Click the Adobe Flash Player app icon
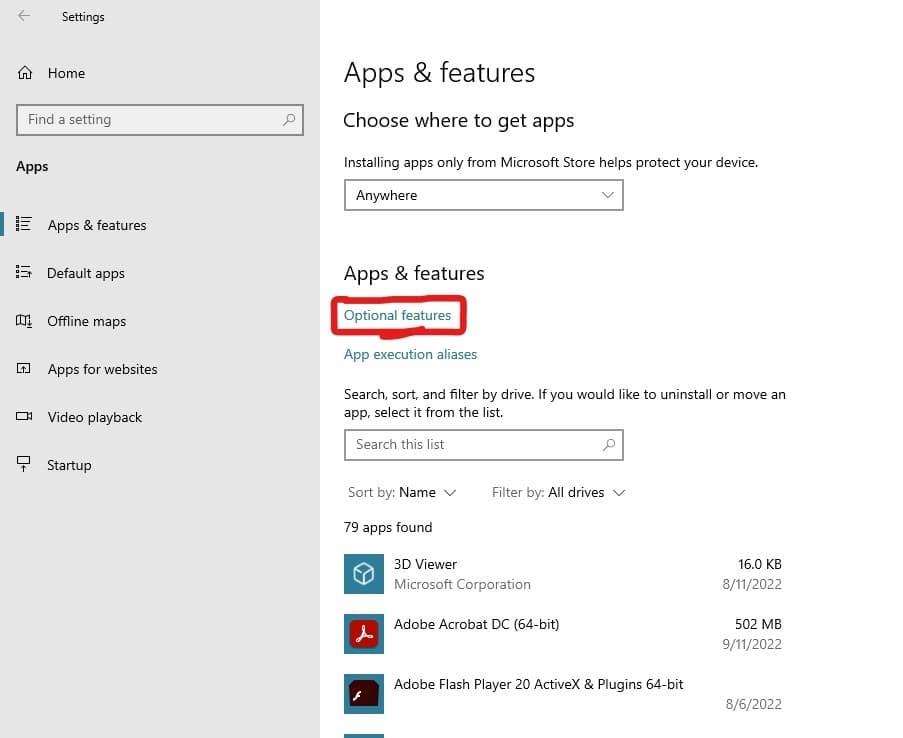 [x=363, y=693]
